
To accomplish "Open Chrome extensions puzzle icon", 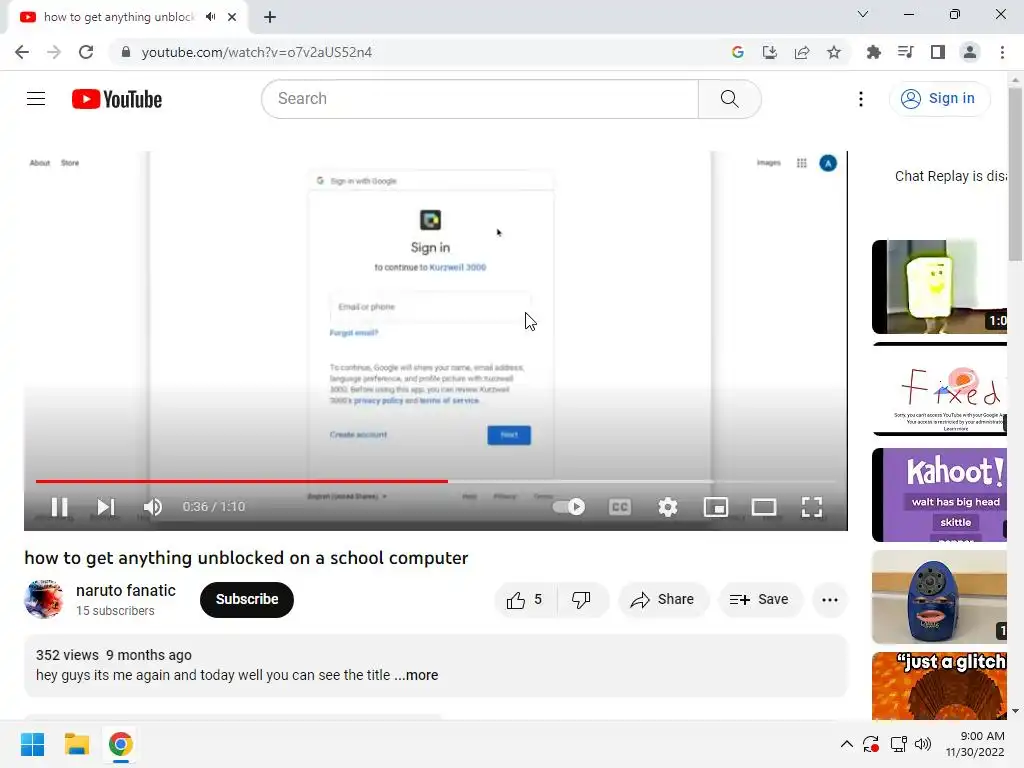I will pos(873,52).
